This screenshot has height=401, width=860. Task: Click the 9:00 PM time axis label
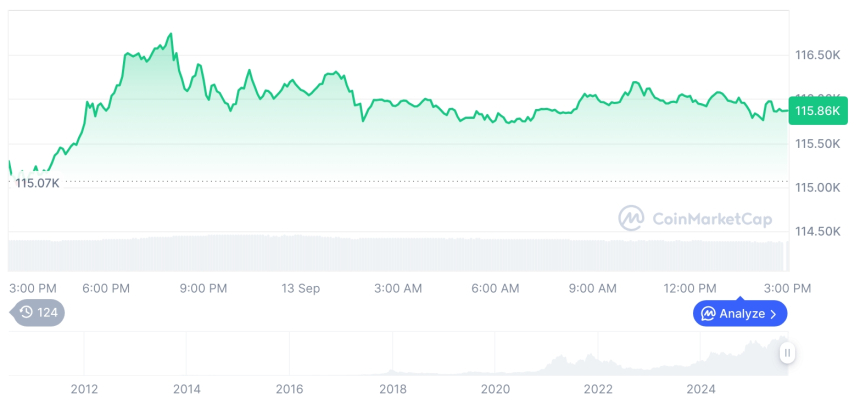[x=204, y=289]
